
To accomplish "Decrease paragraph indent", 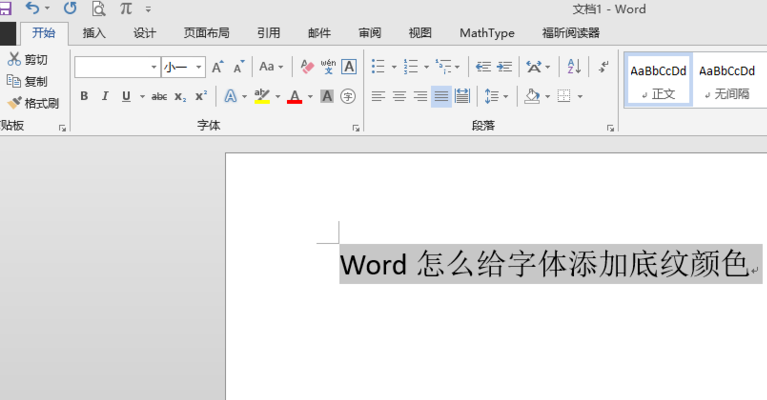I will click(483, 67).
